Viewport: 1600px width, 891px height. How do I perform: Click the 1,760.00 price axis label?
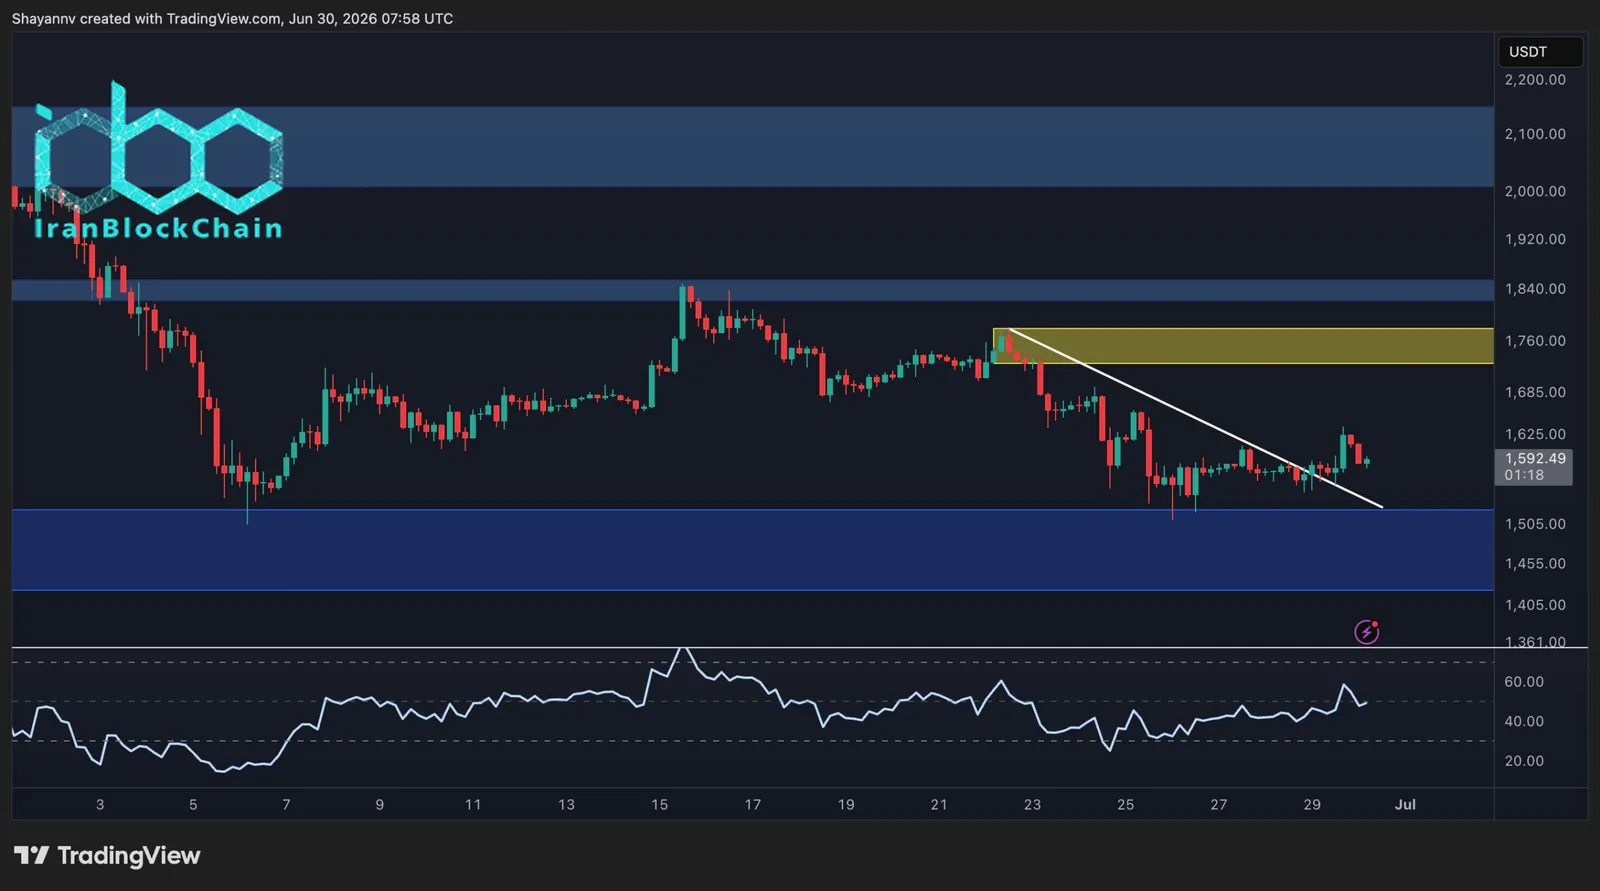pyautogui.click(x=1535, y=341)
